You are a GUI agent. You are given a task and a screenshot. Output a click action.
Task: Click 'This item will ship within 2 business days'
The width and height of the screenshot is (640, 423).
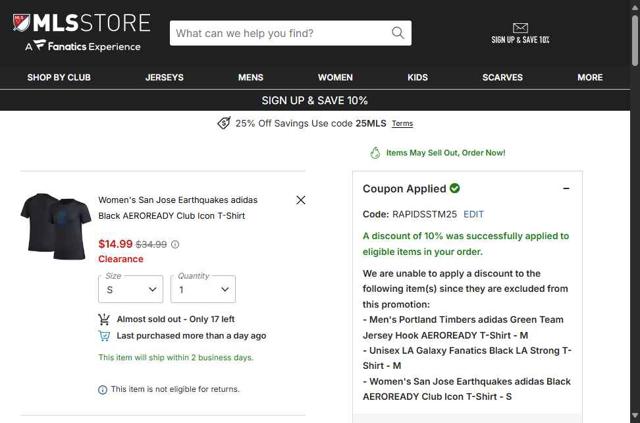tap(176, 358)
